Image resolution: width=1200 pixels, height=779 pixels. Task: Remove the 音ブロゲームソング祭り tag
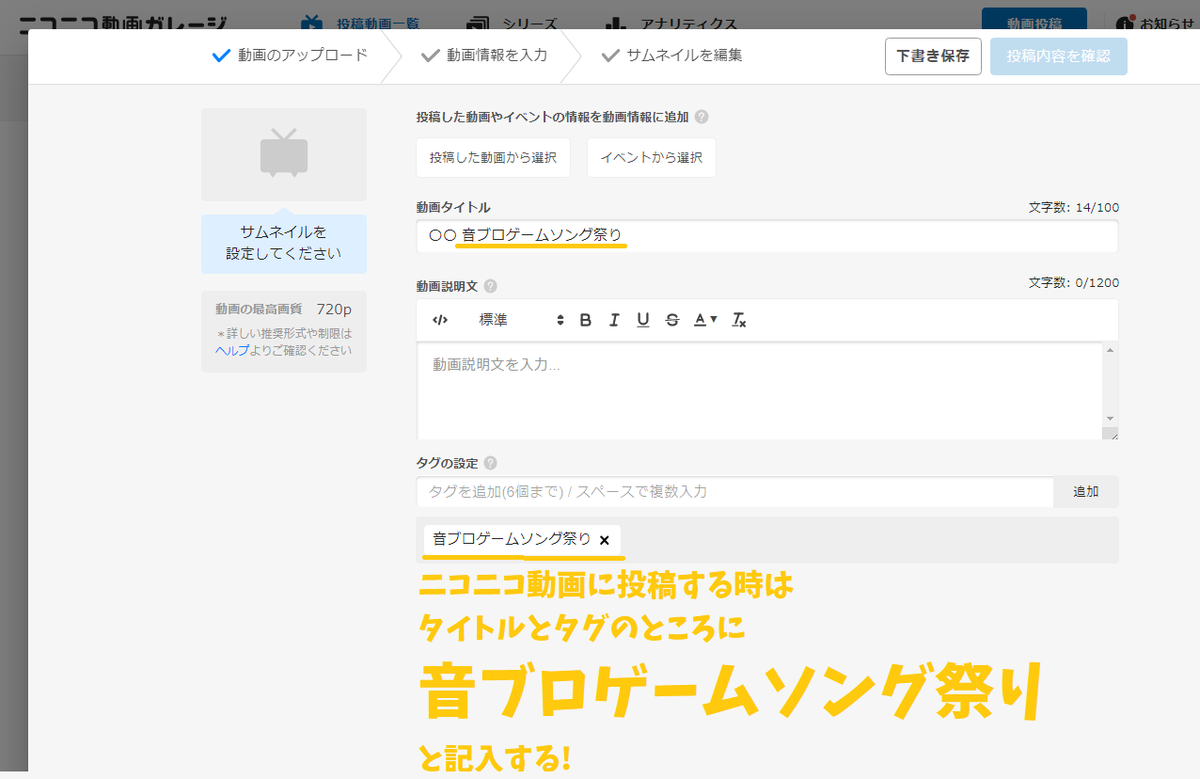coord(604,540)
